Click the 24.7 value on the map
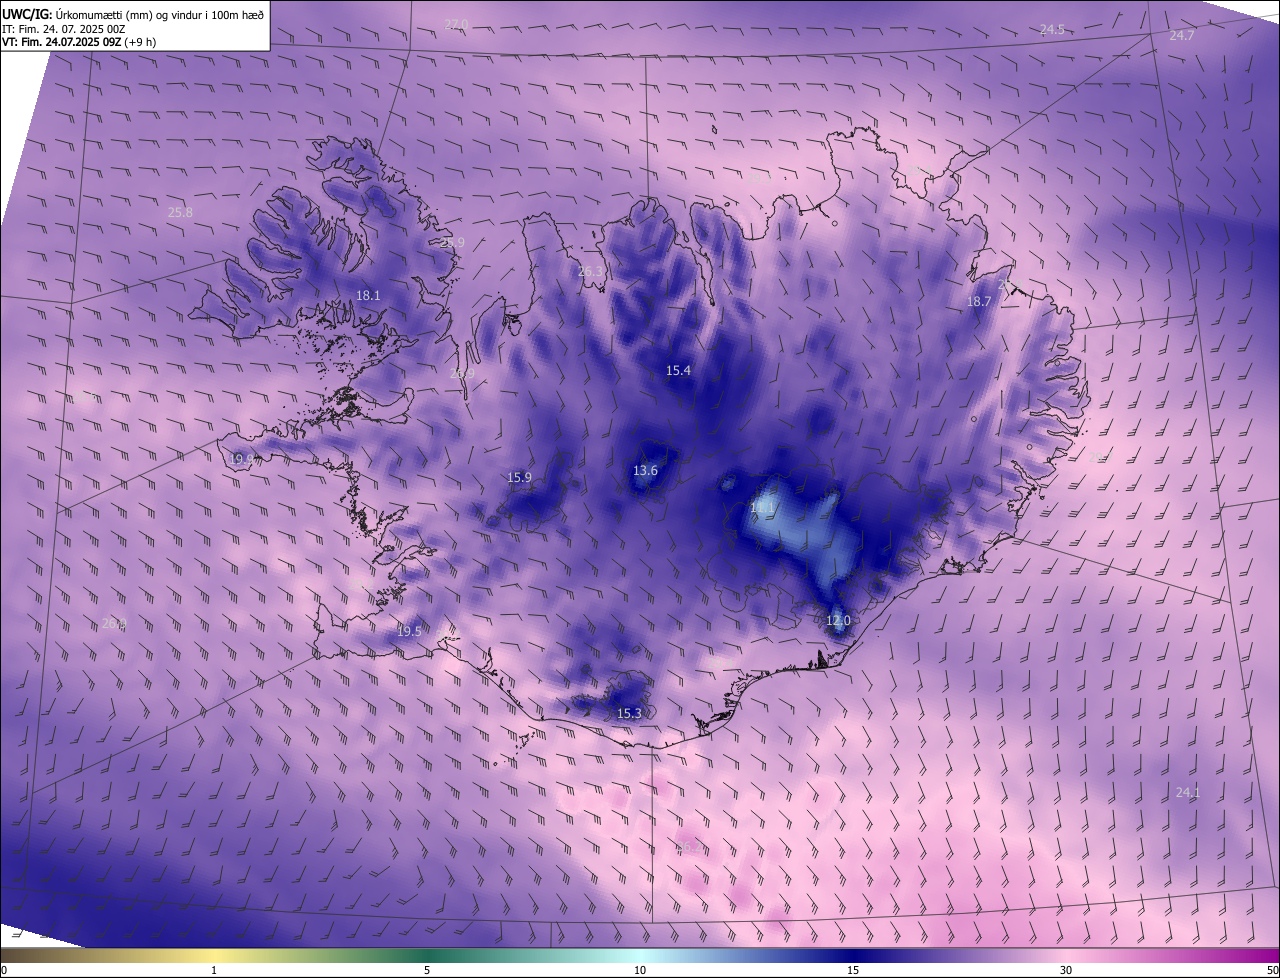 [x=1182, y=35]
